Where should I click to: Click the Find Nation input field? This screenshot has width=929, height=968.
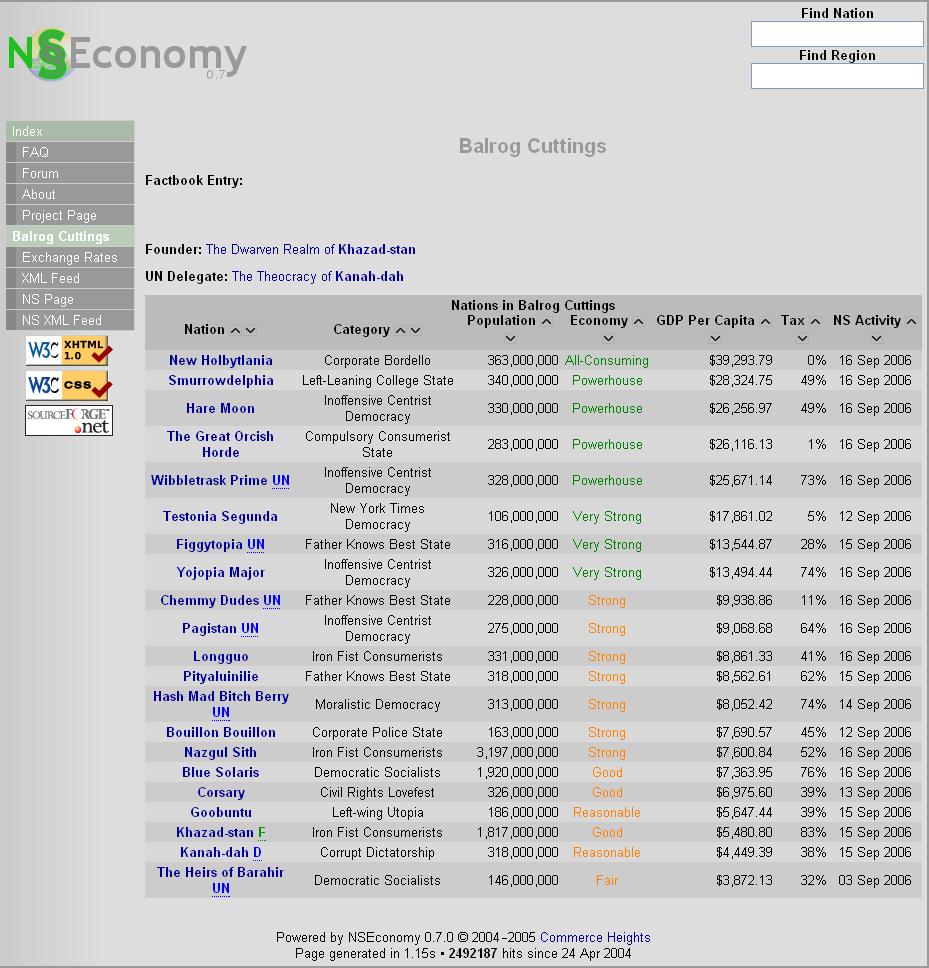[837, 34]
